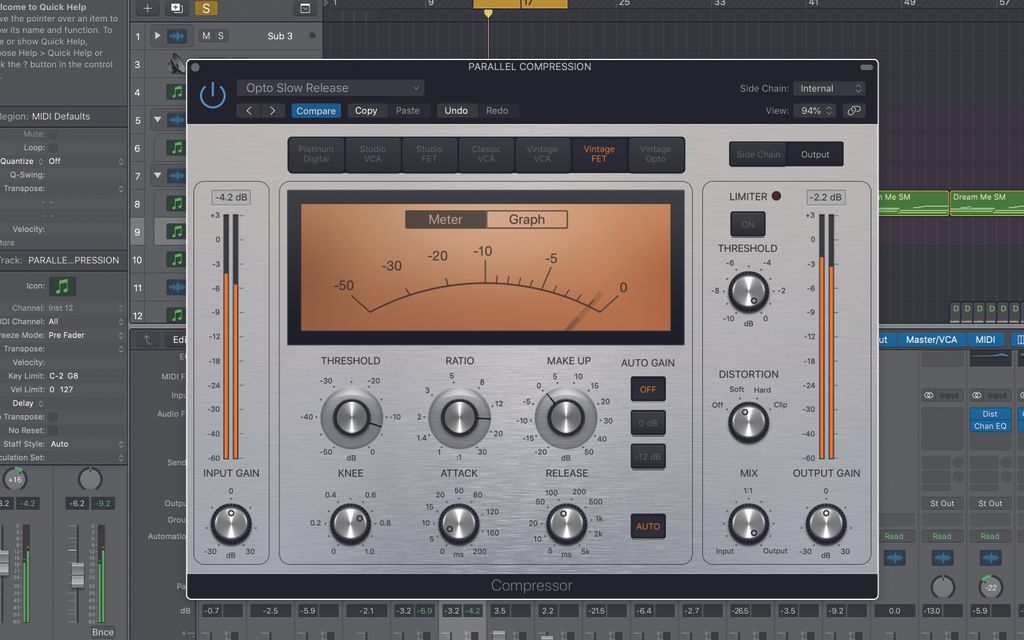Switch to the Graph meter view
Viewport: 1024px width, 640px height.
tap(527, 219)
